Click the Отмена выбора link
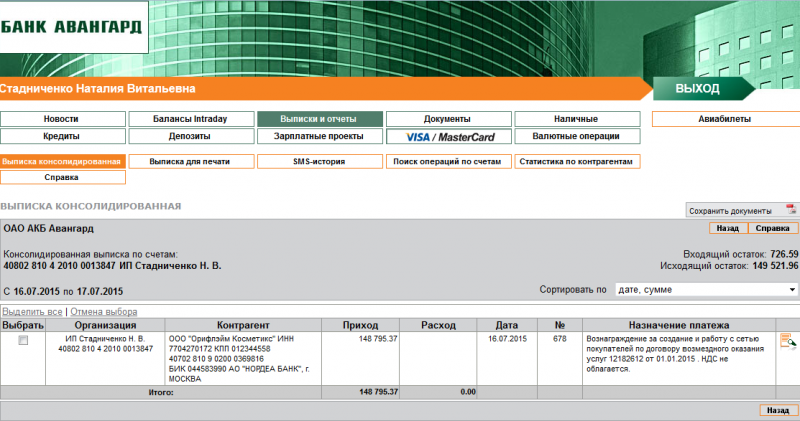The image size is (800, 421). click(x=104, y=311)
